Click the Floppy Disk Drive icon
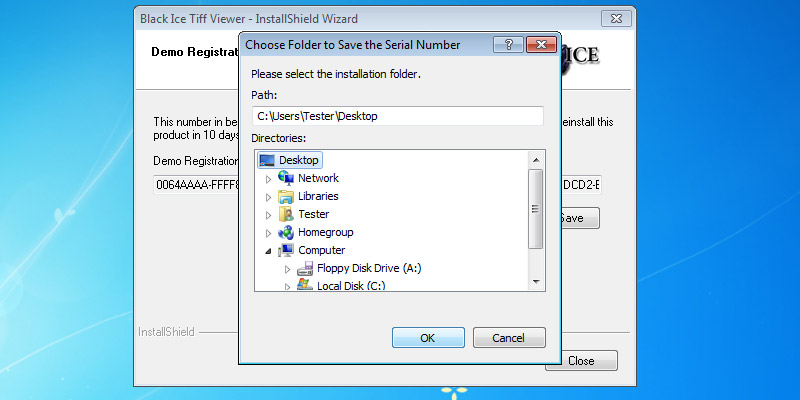Screen dimensions: 800x400 305,268
